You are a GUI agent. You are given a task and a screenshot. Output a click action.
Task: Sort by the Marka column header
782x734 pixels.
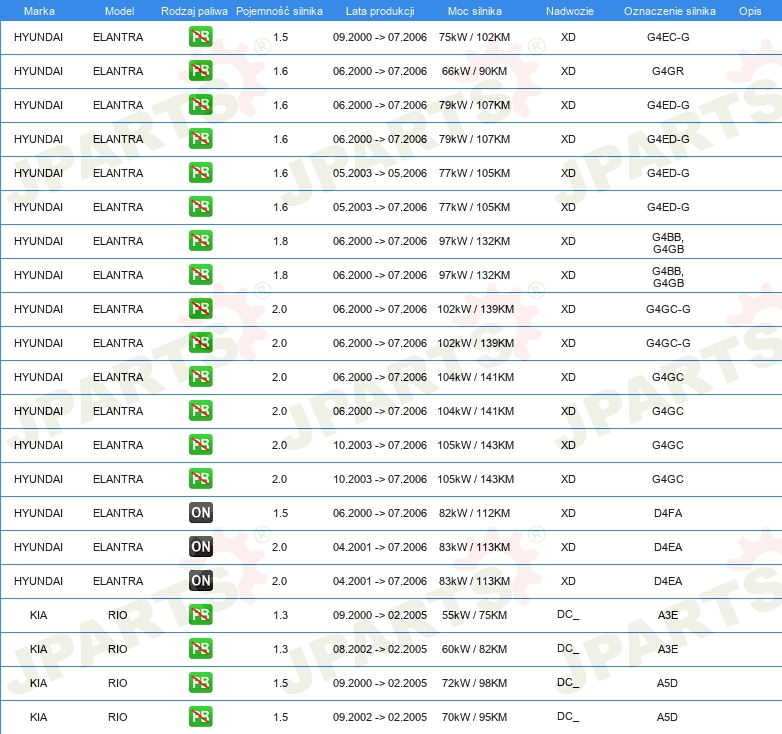[x=38, y=10]
